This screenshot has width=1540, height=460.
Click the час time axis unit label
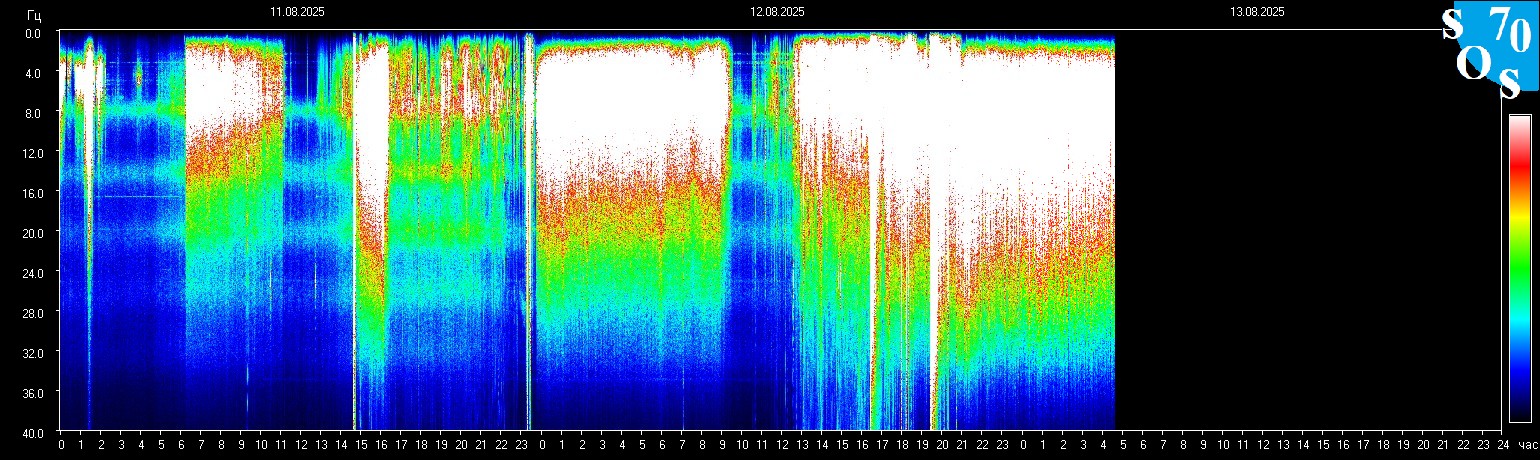(1526, 445)
